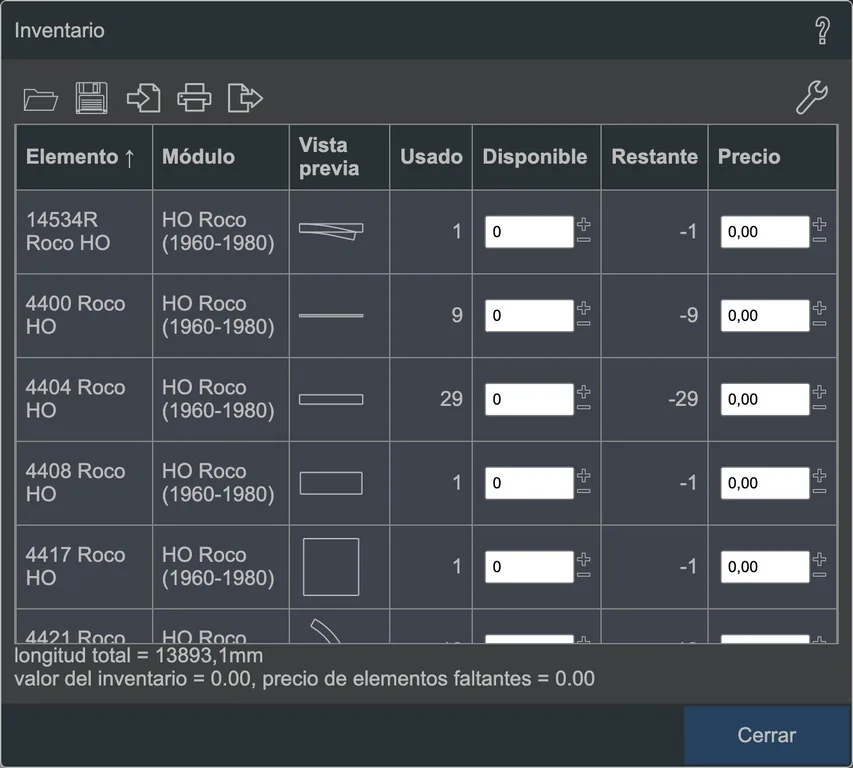This screenshot has height=768, width=853.
Task: Edit Precio field for 4417 Roco HO
Action: [765, 567]
